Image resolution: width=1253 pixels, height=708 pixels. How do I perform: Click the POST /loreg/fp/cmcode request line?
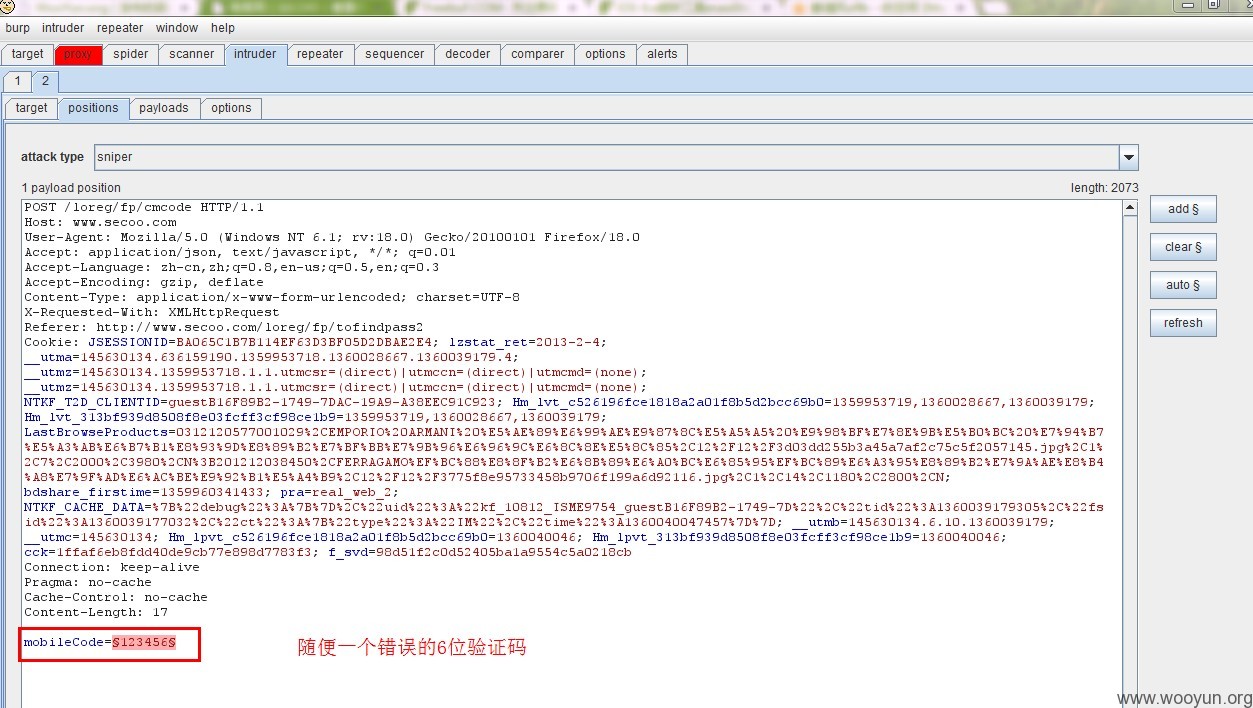144,207
